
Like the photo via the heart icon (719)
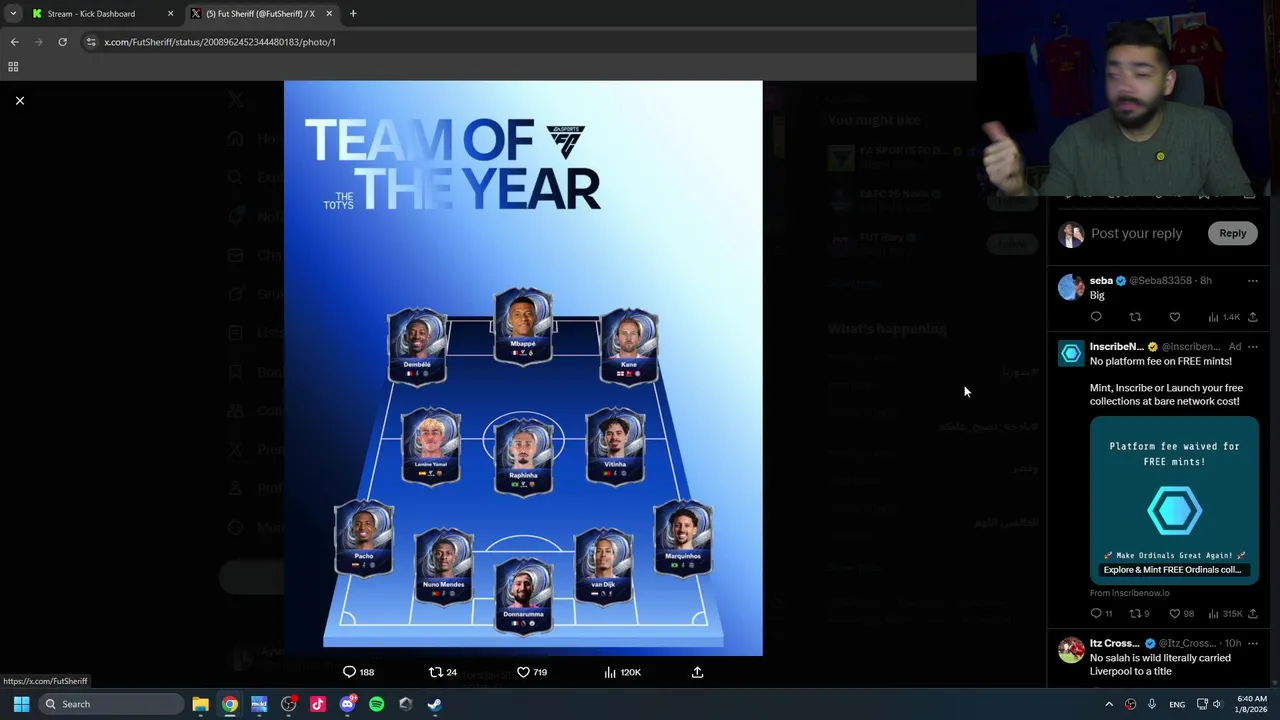click(531, 672)
